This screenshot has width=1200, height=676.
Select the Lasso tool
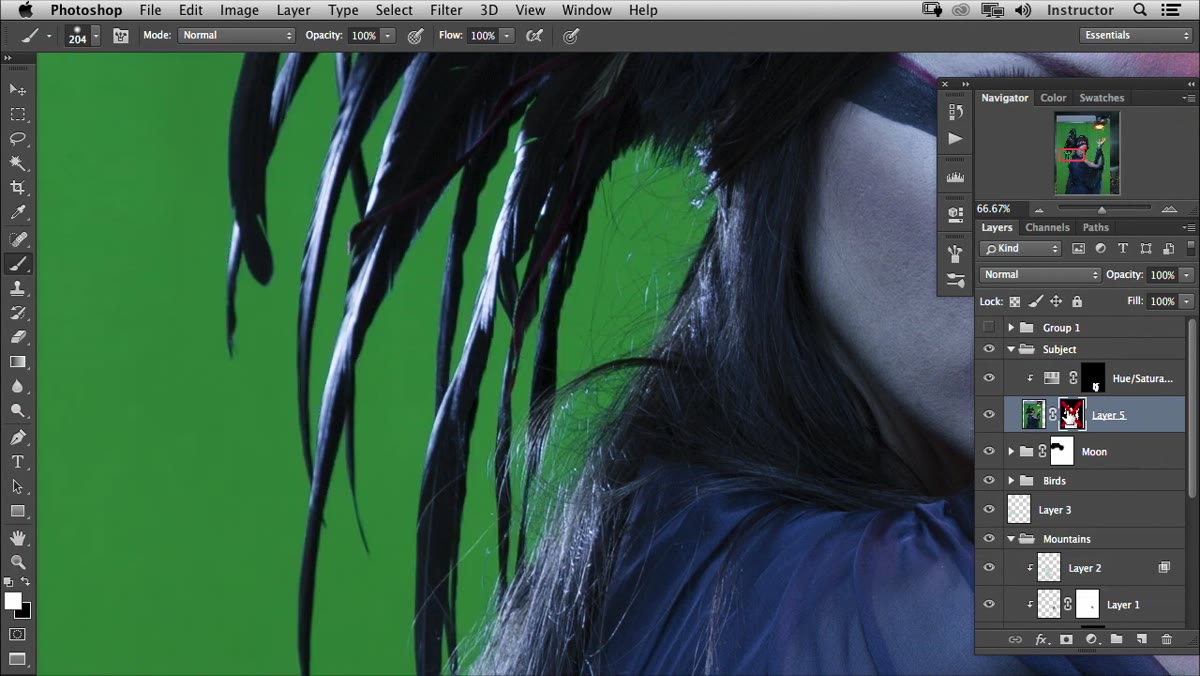coord(18,139)
